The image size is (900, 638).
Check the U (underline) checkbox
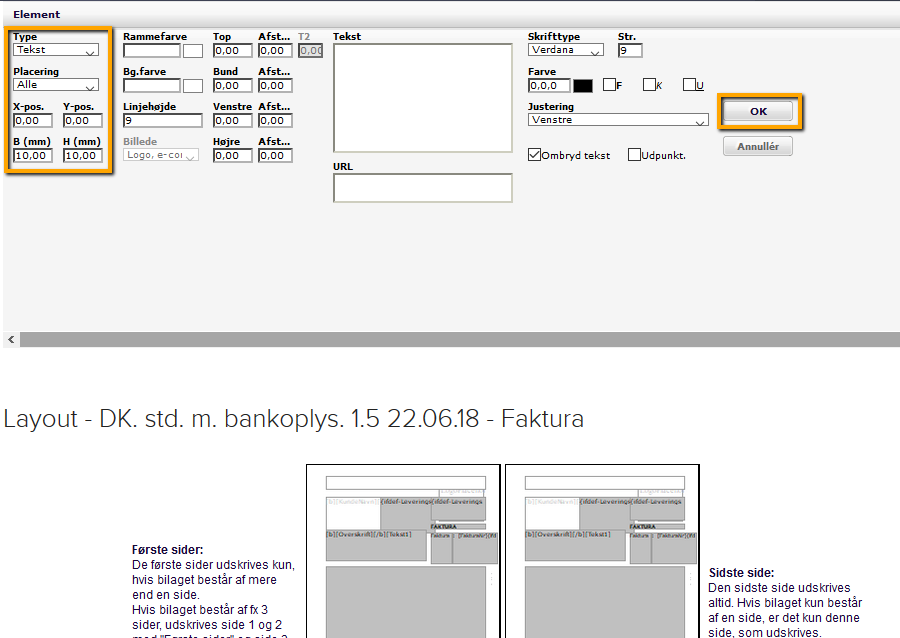pyautogui.click(x=689, y=85)
